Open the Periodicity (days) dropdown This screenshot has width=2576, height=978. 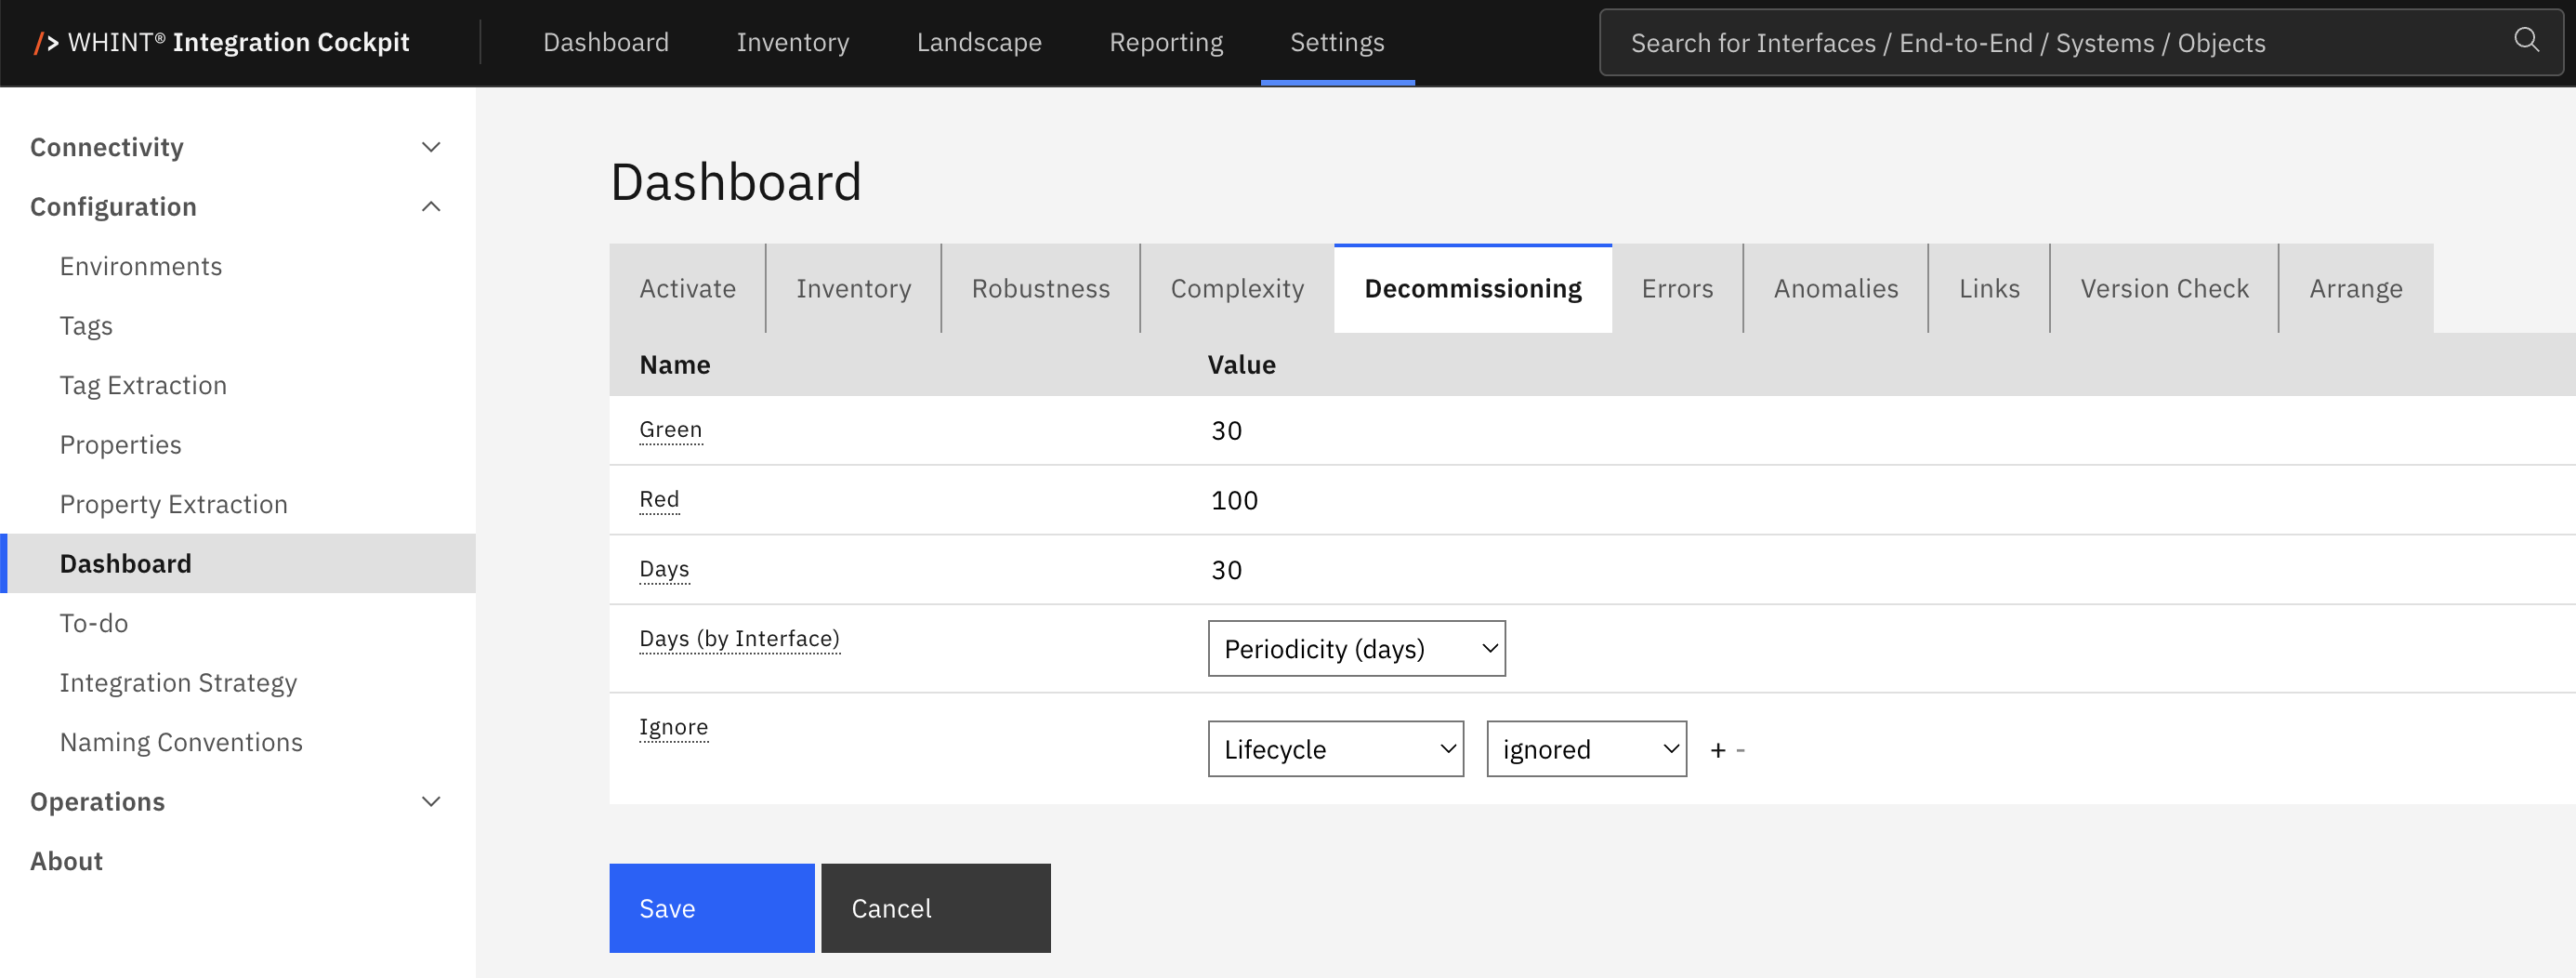(x=1356, y=649)
